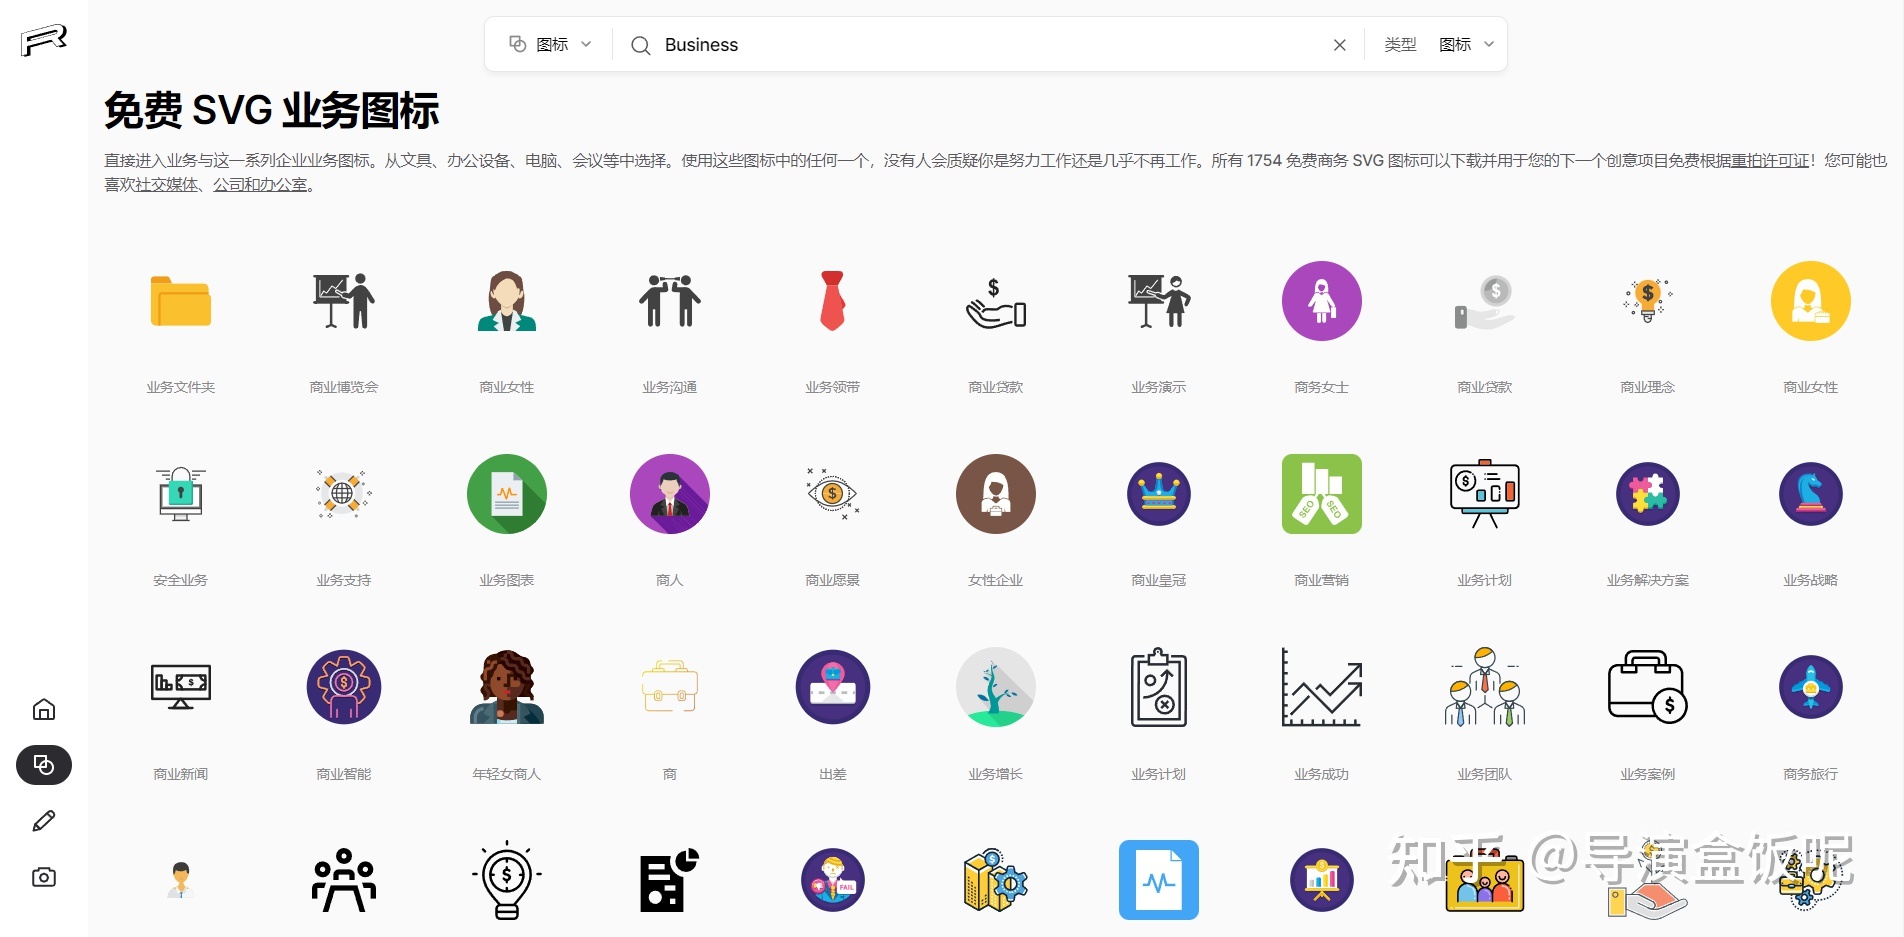This screenshot has width=1904, height=937.
Task: Follow the 公司和办公室 link
Action: coord(260,184)
